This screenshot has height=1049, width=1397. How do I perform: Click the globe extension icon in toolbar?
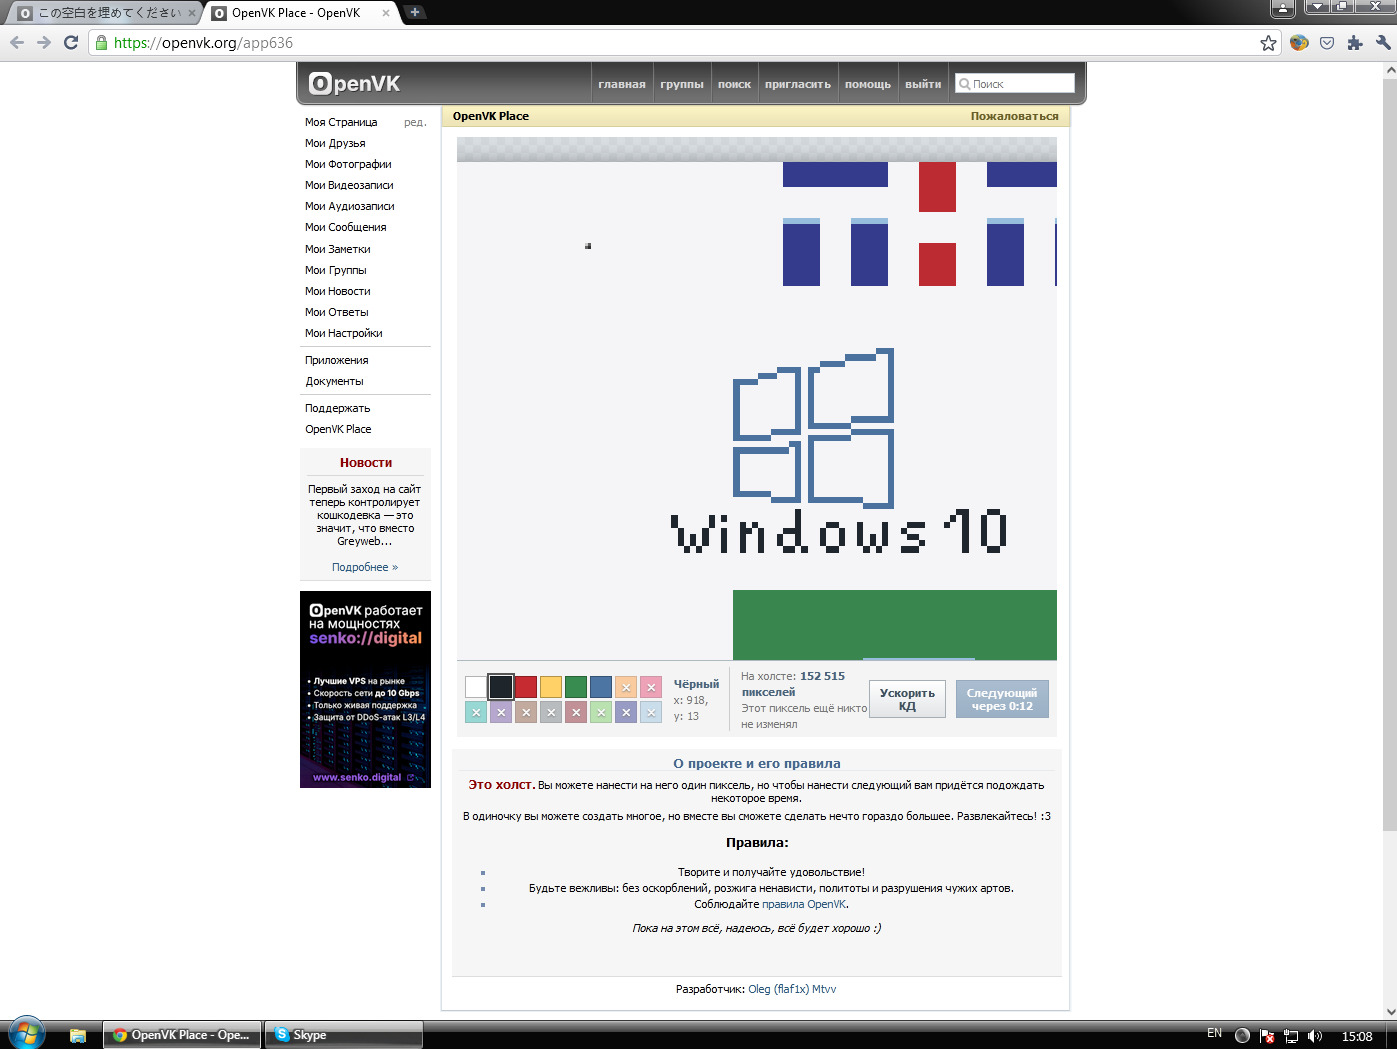pyautogui.click(x=1299, y=43)
